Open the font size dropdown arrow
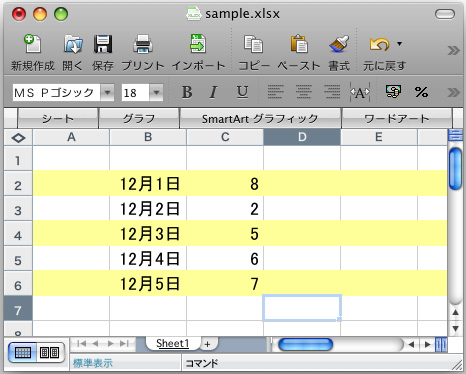The height and width of the screenshot is (374, 466). (x=156, y=92)
